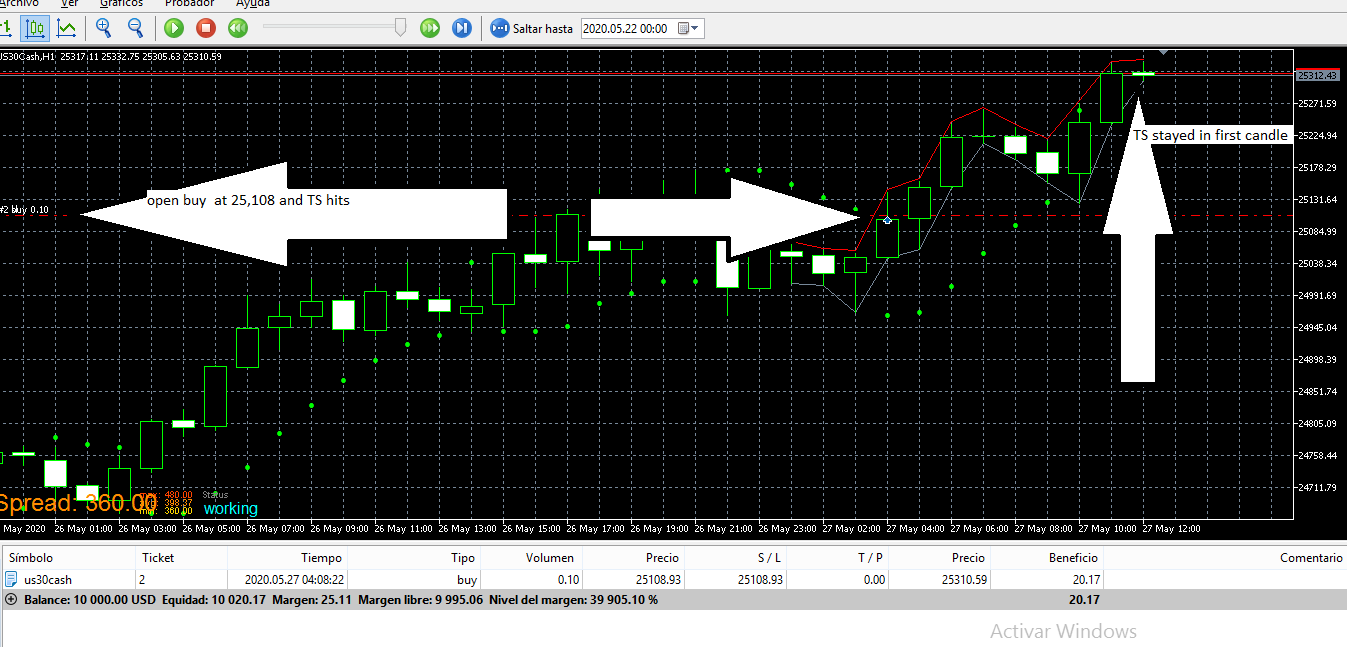Switch chart to line graph mode

[67, 28]
